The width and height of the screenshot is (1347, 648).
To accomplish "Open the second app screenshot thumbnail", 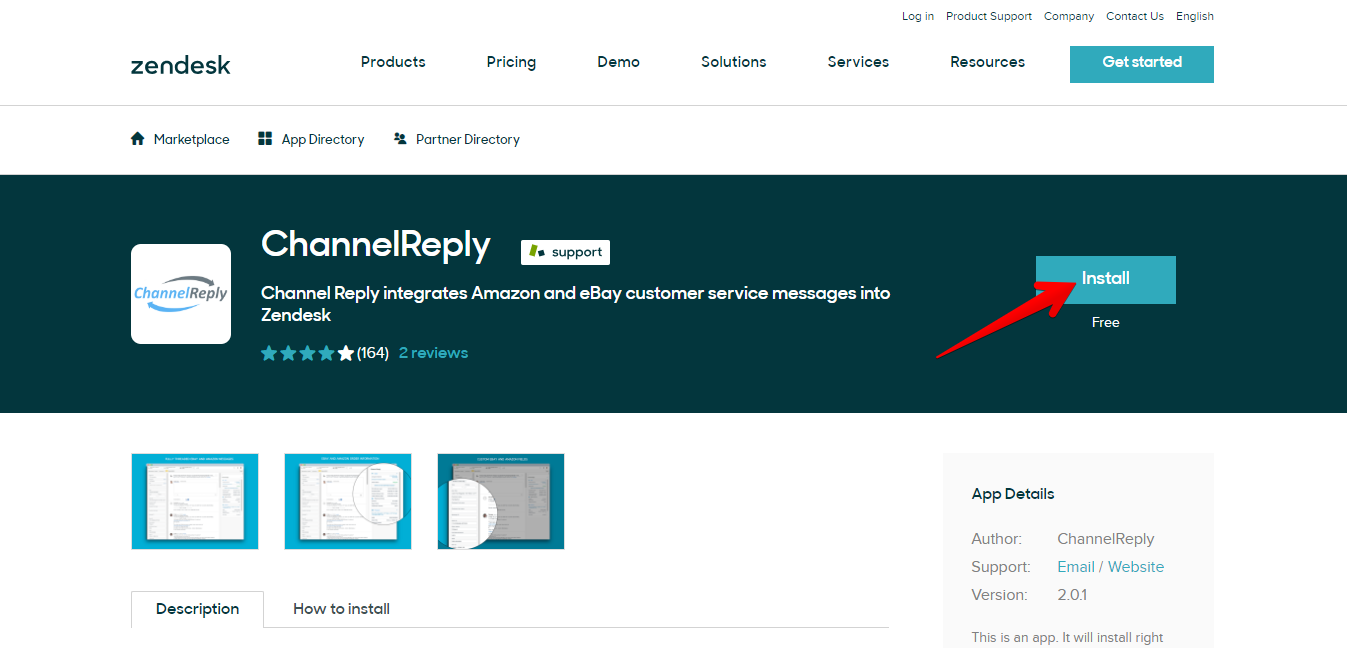I will tap(348, 501).
